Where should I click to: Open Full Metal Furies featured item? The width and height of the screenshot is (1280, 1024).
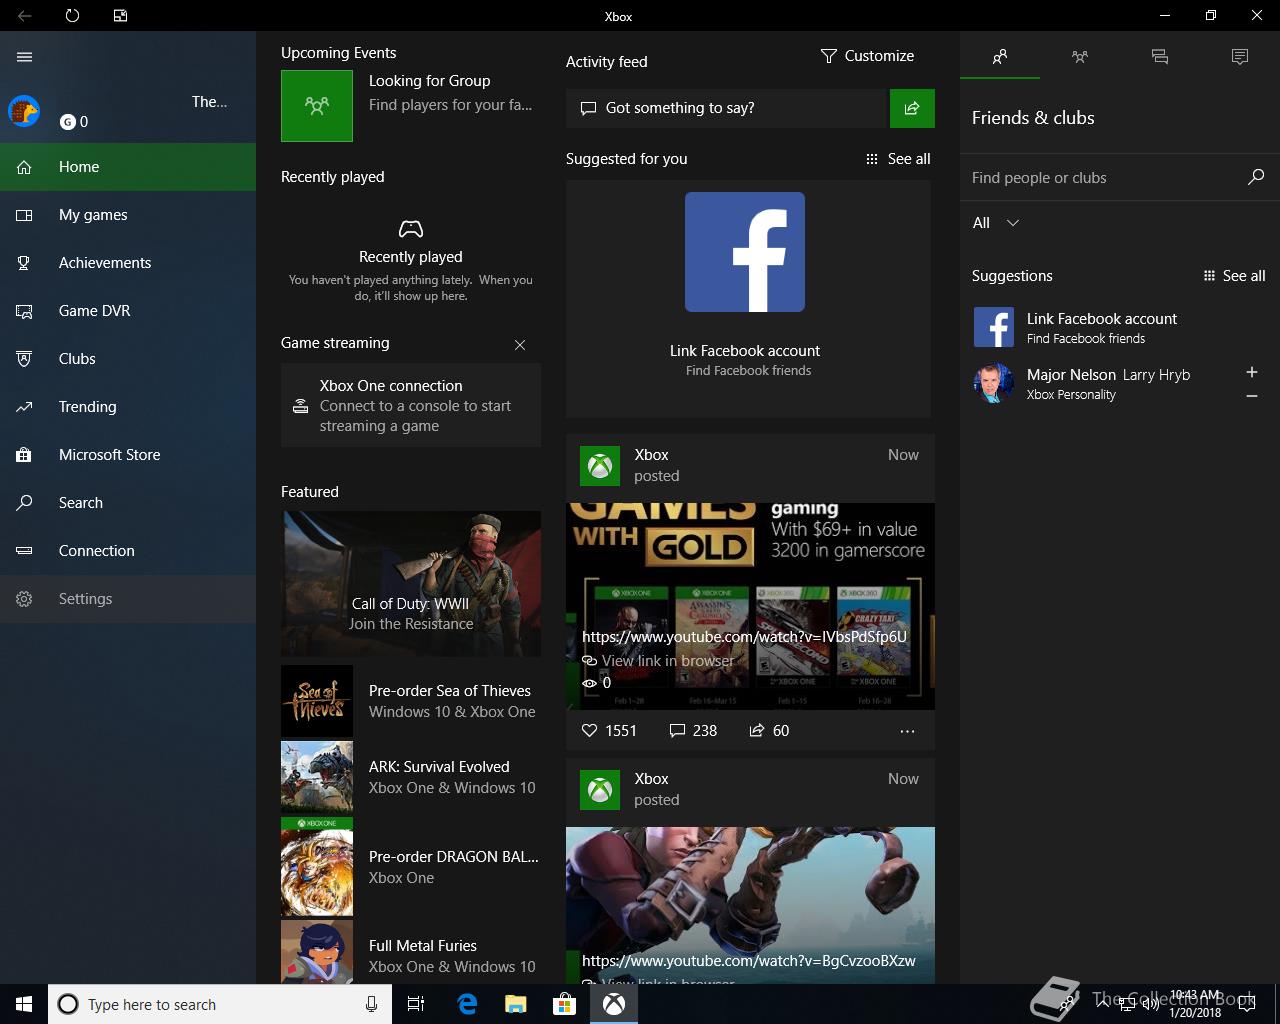tap(411, 953)
